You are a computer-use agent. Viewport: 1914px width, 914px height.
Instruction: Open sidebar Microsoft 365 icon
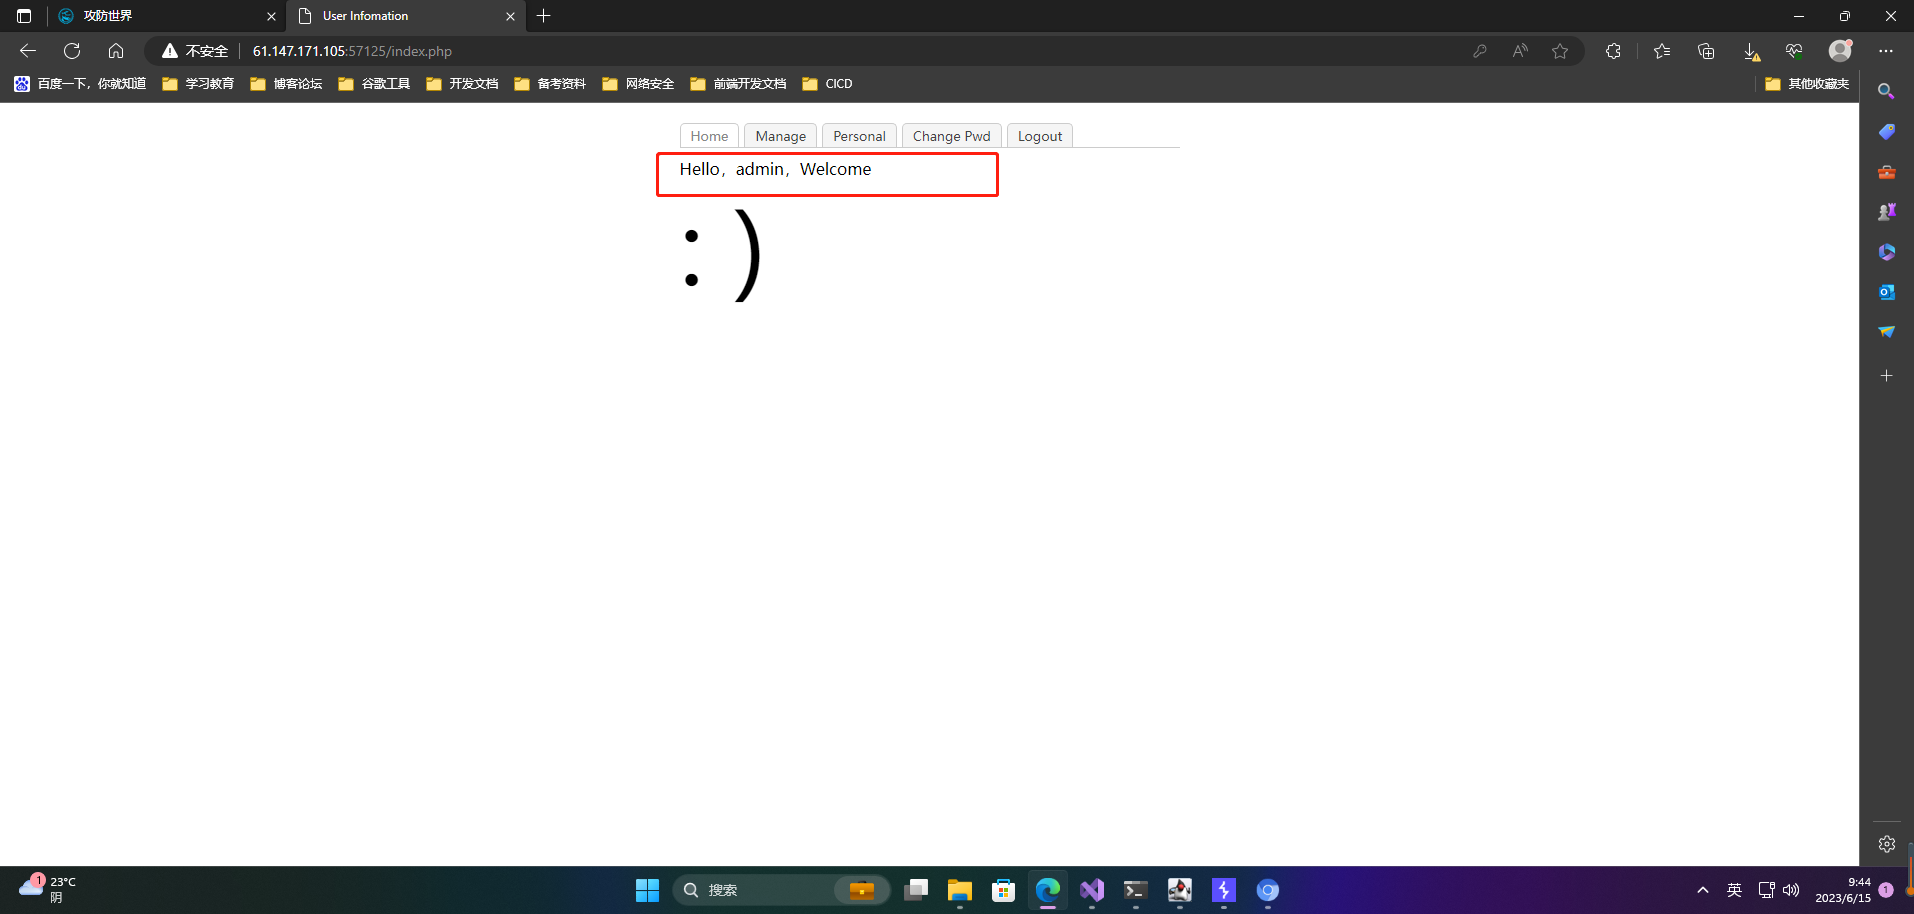tap(1886, 252)
